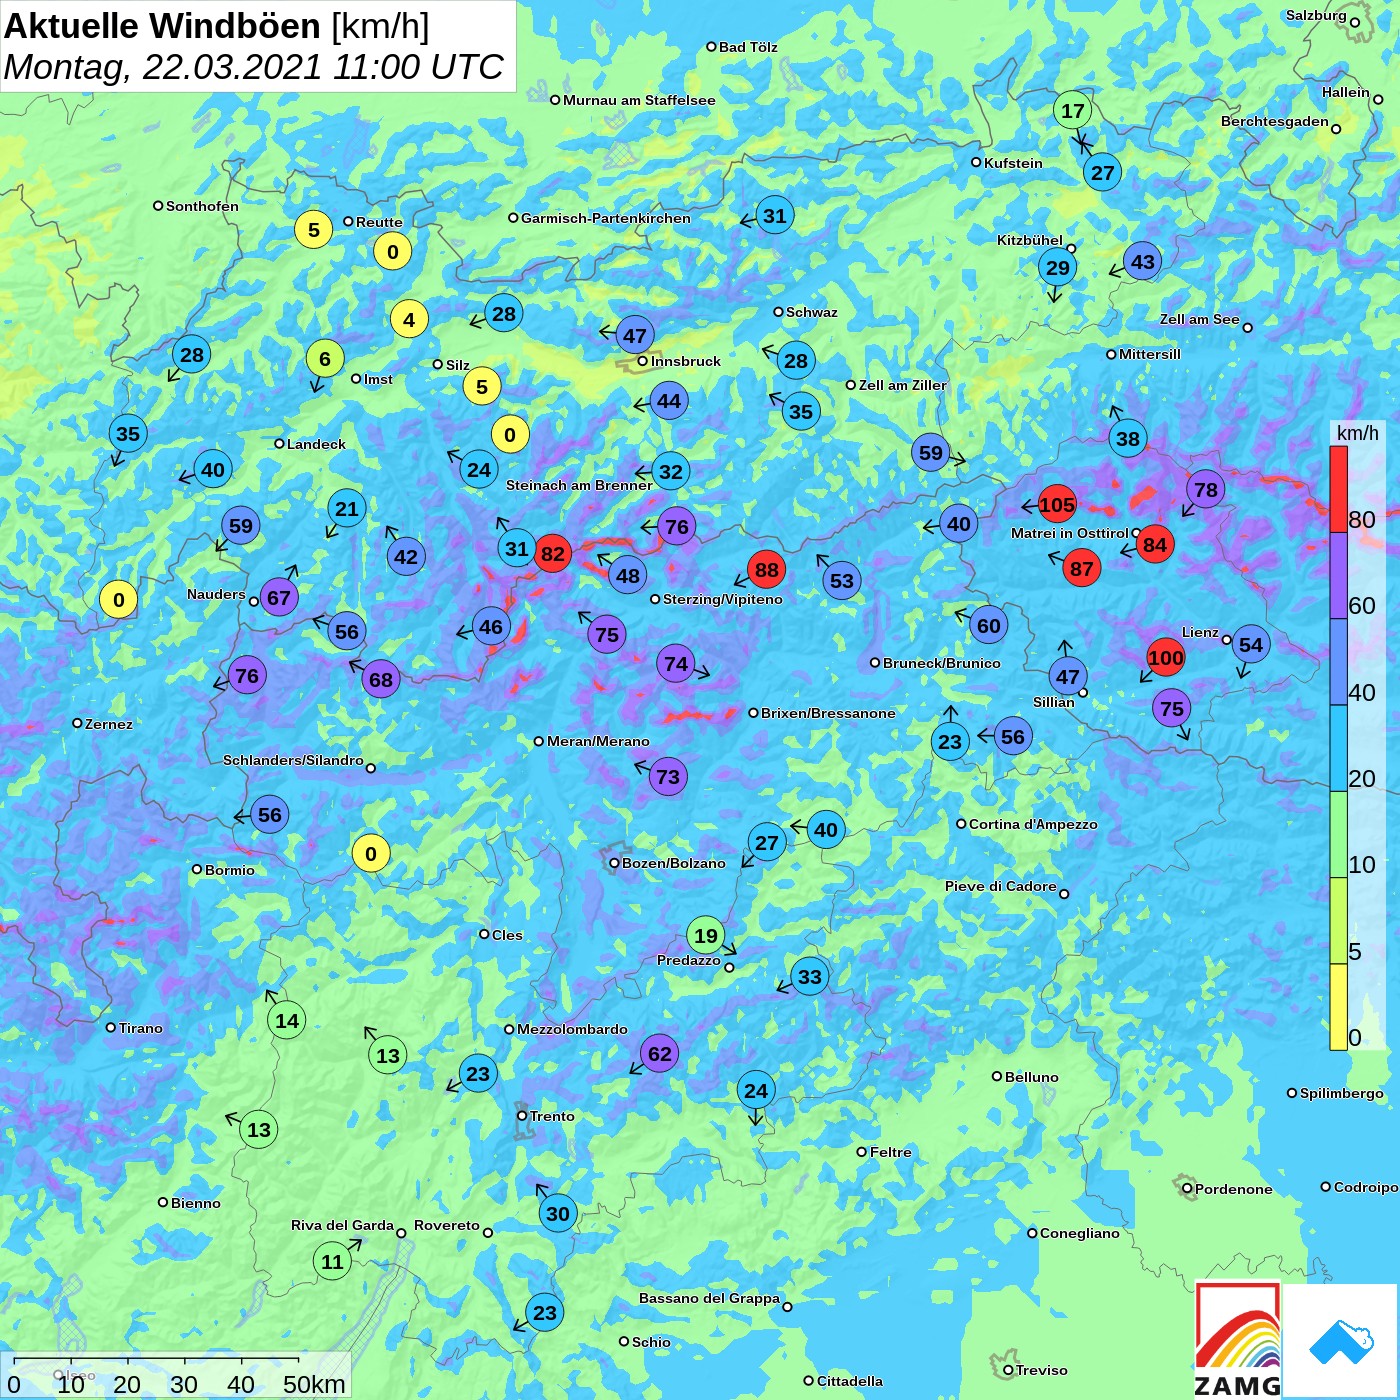Screen dimensions: 1400x1400
Task: Click the Cortina d'Ampezzo label
Action: pos(1033,825)
